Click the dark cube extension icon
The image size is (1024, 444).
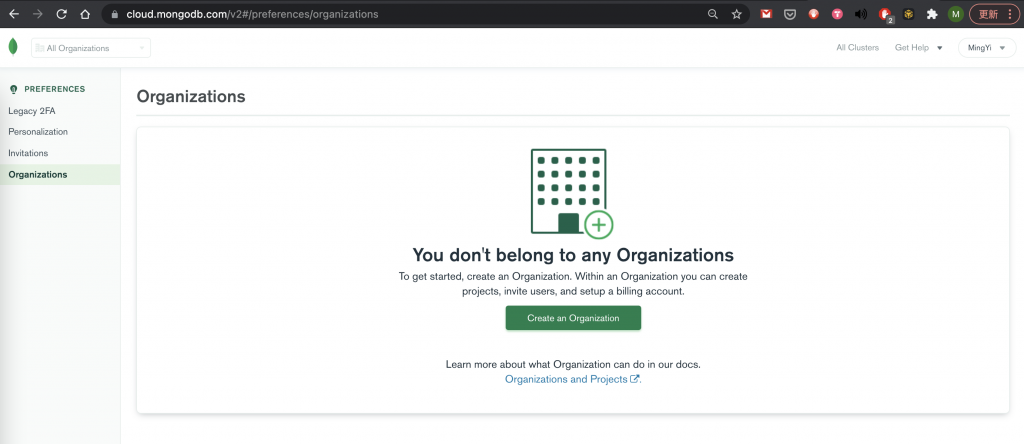pos(908,14)
